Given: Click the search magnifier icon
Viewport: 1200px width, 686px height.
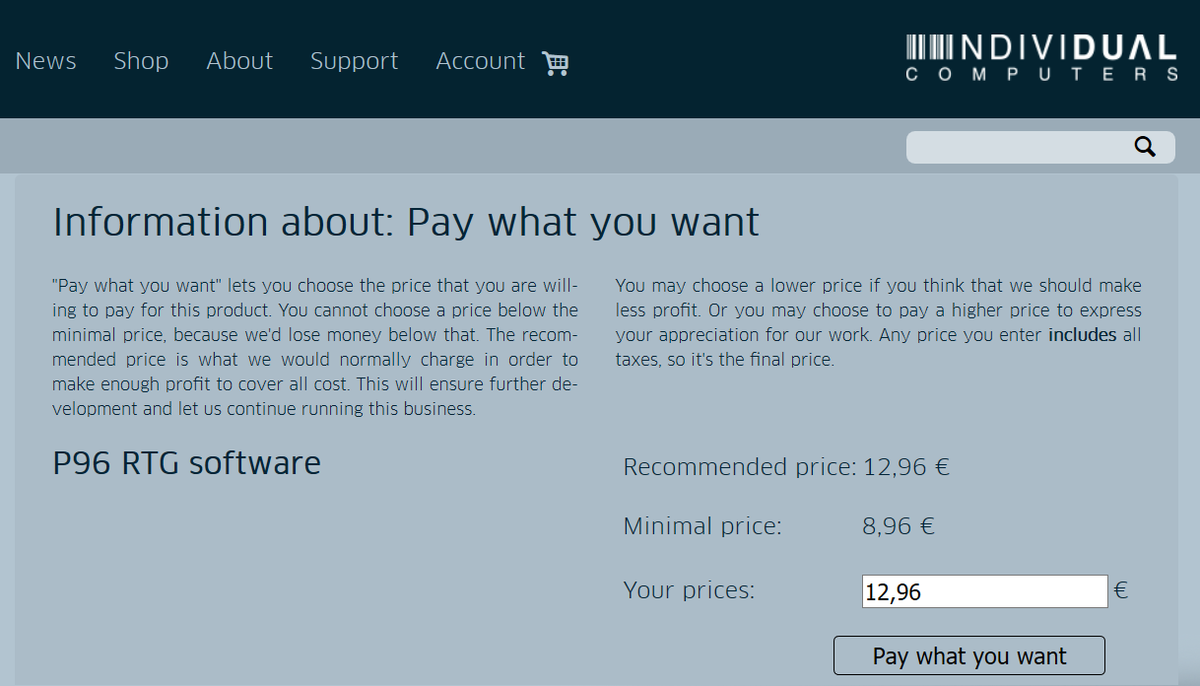Looking at the screenshot, I should click(1145, 147).
